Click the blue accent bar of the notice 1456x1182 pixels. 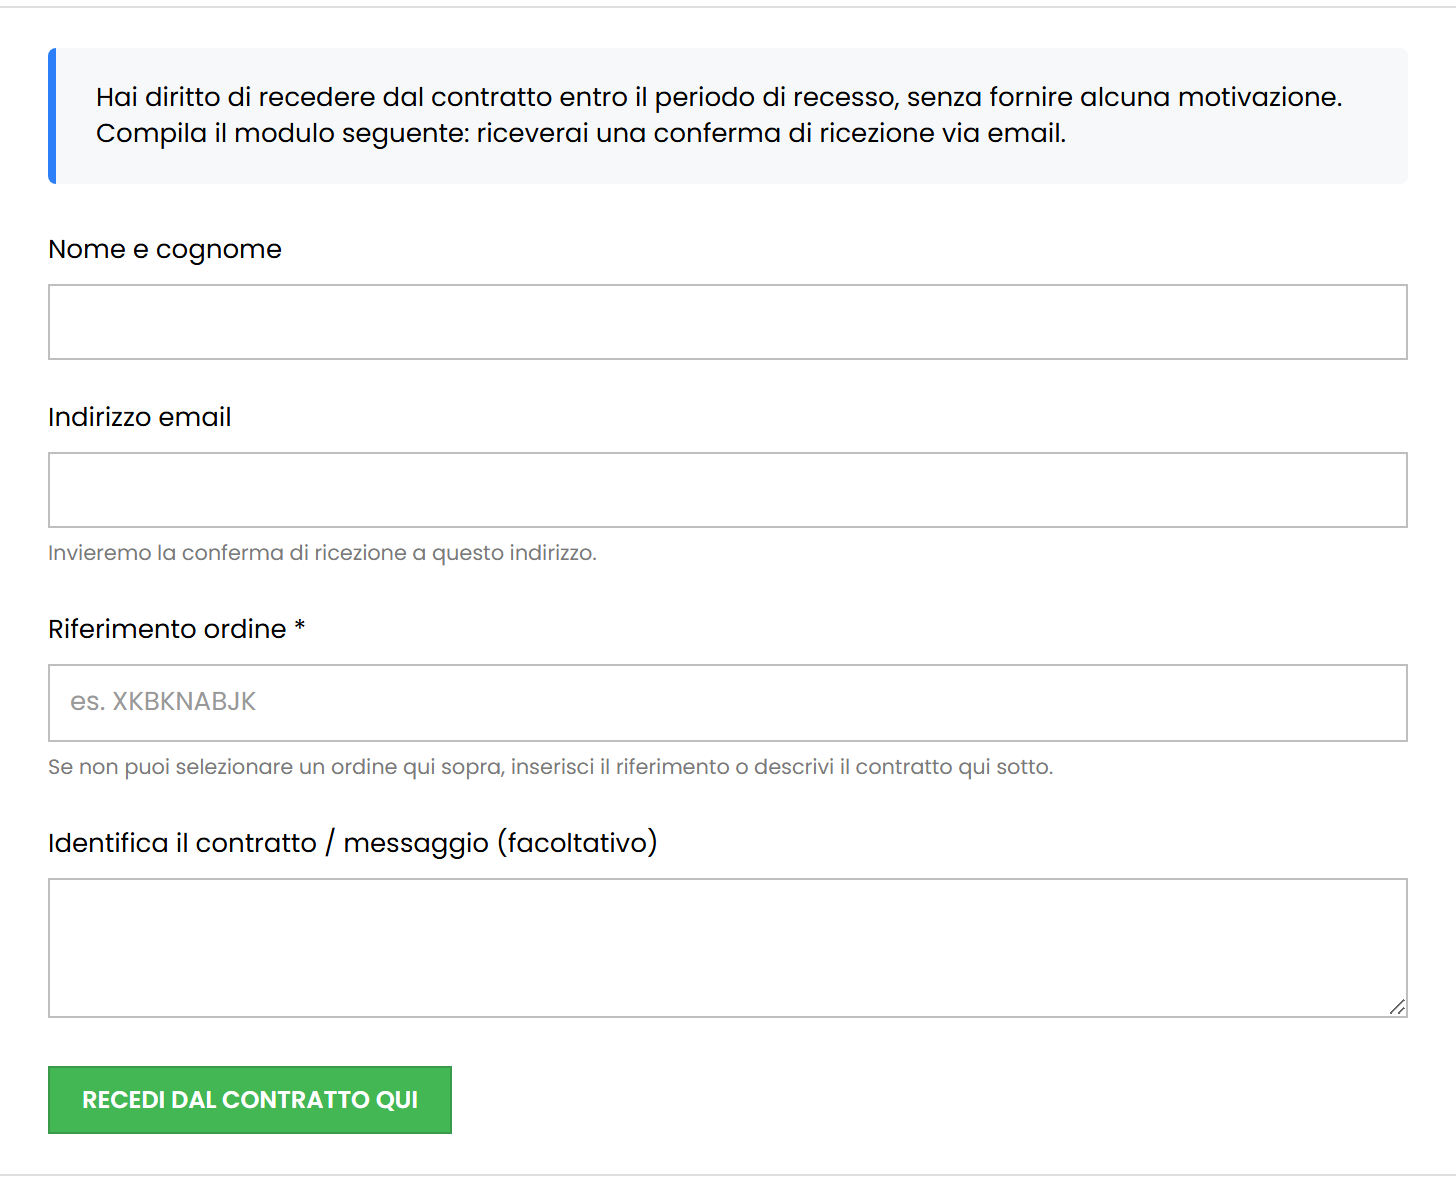(52, 116)
